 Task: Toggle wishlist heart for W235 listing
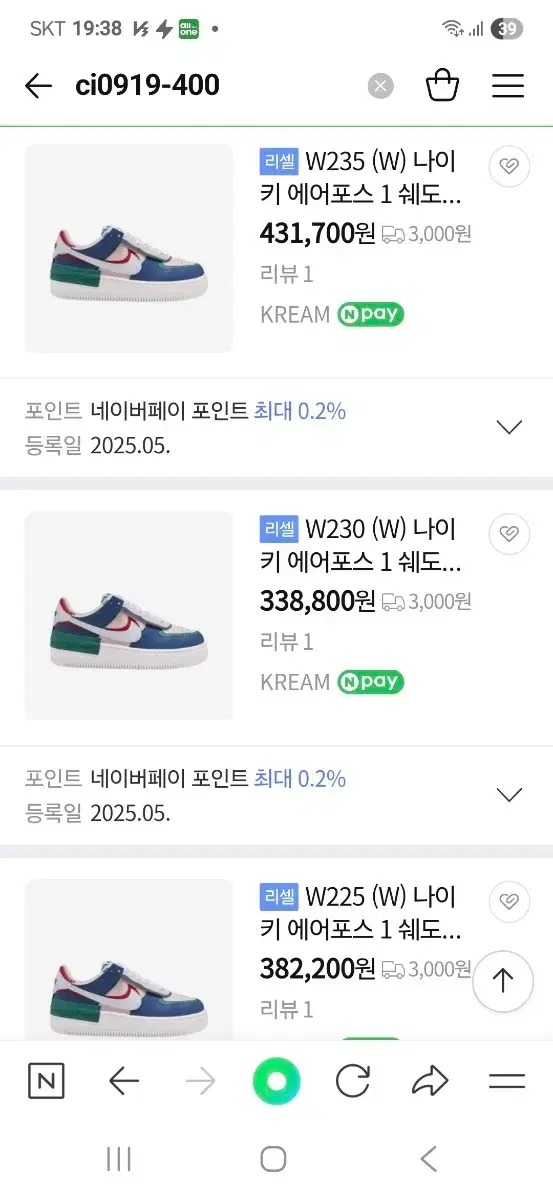tap(509, 166)
